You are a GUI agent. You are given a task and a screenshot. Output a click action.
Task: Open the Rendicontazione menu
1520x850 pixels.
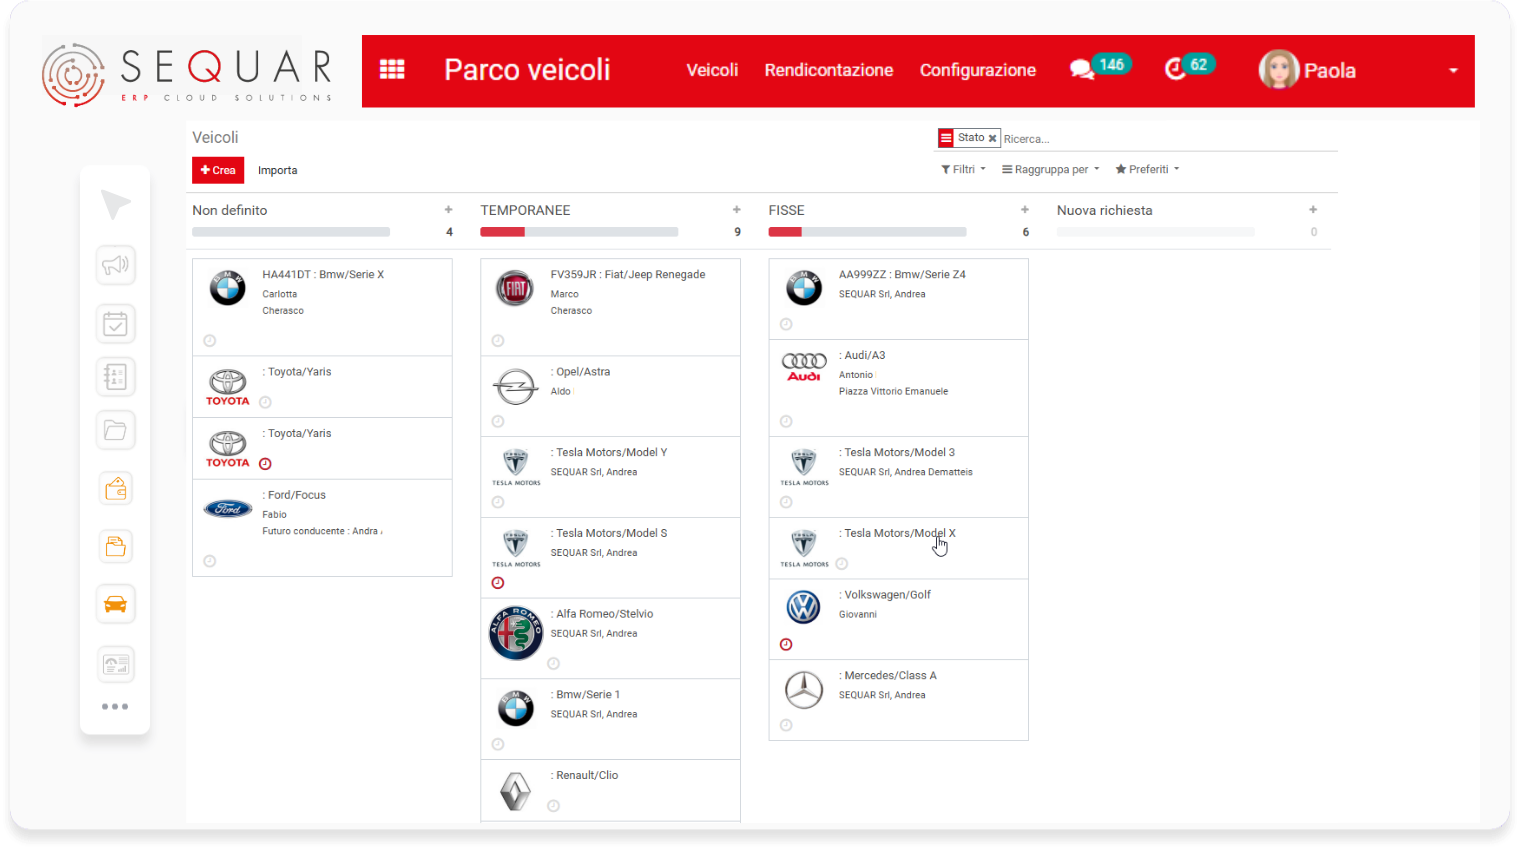(x=828, y=70)
